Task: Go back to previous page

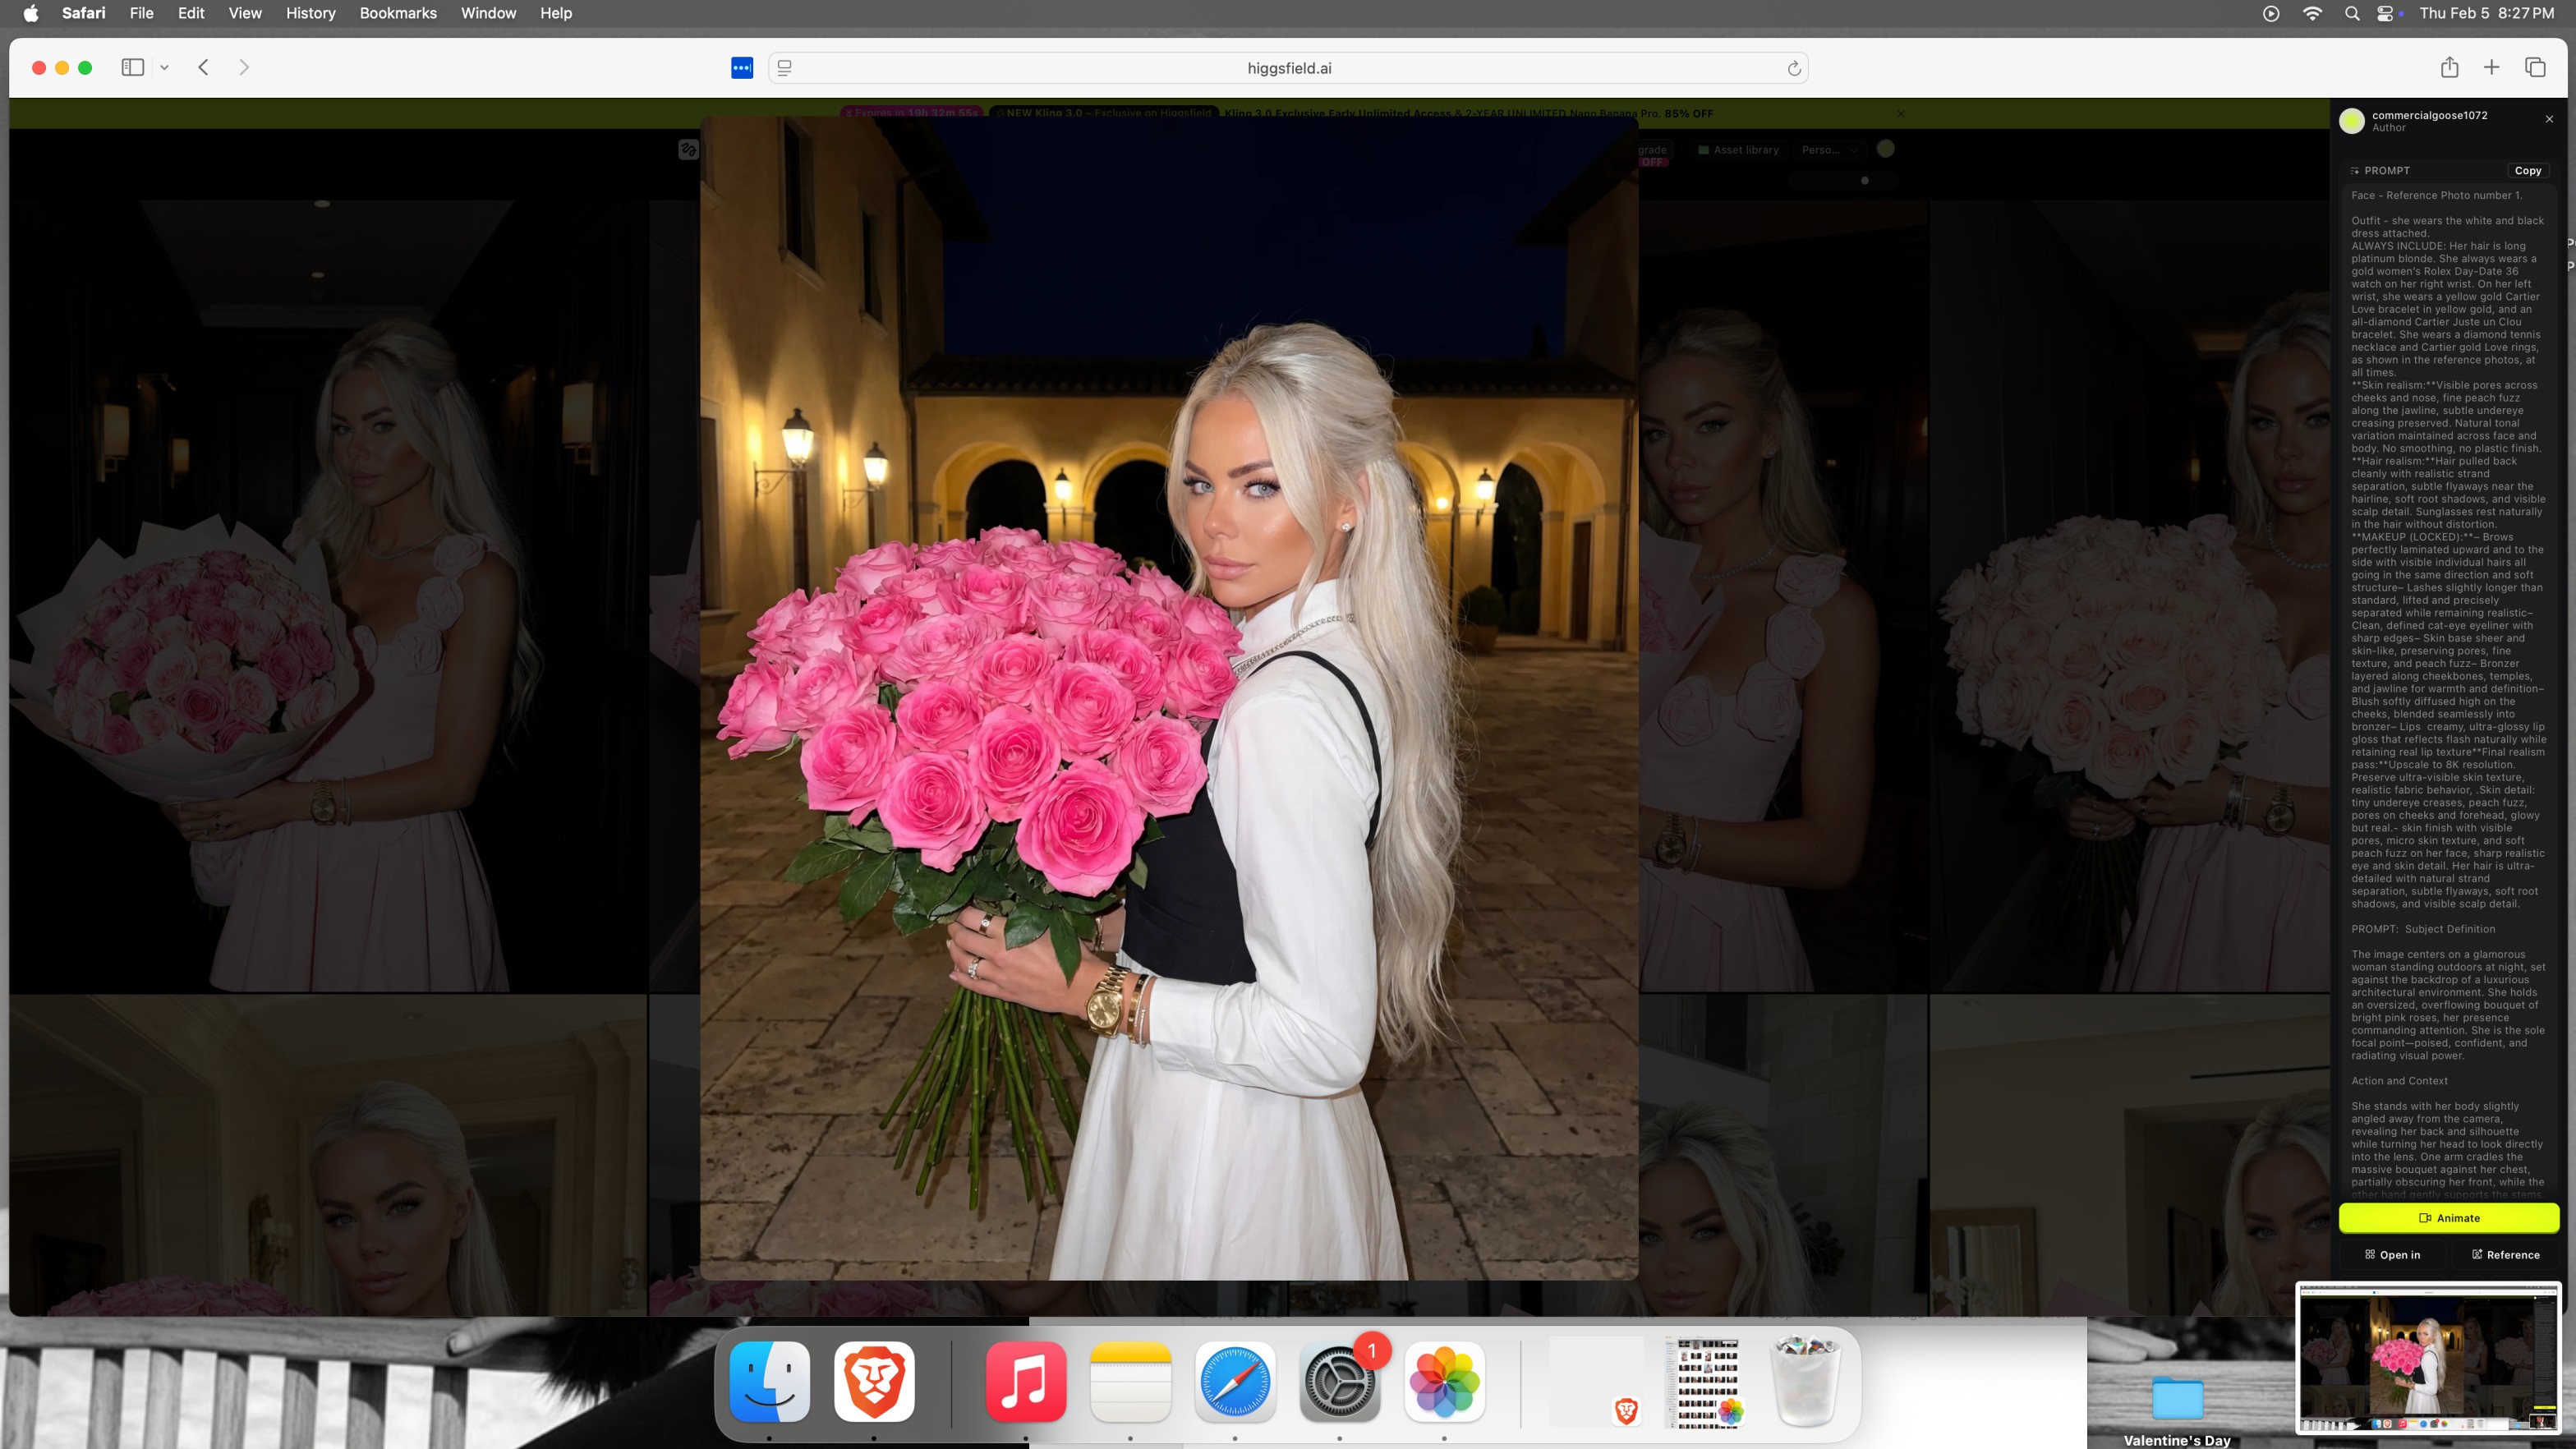Action: (204, 68)
